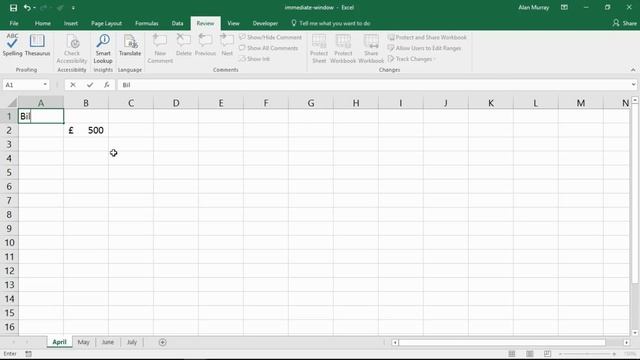
Task: Click the Name Box showing A1
Action: pos(22,85)
